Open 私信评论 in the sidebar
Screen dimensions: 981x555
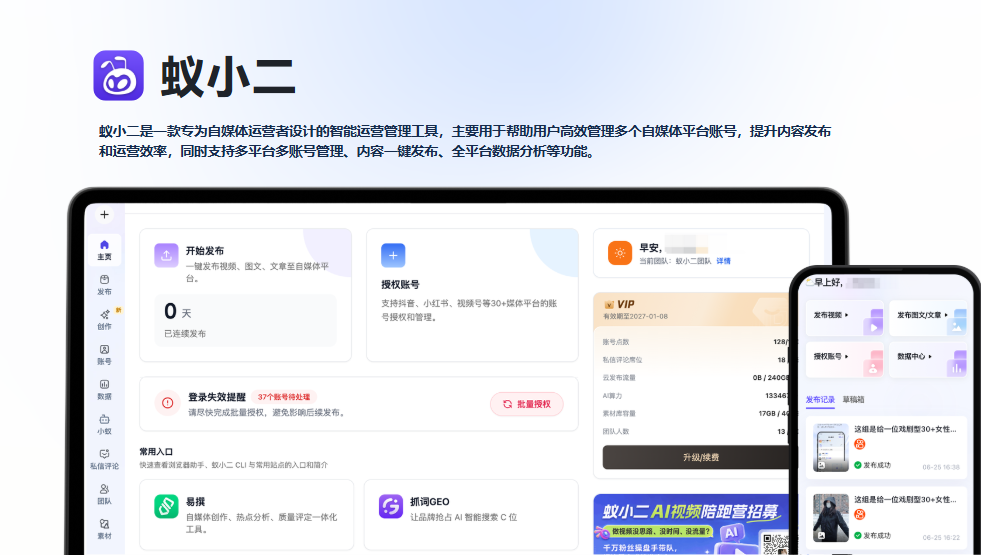pos(104,459)
